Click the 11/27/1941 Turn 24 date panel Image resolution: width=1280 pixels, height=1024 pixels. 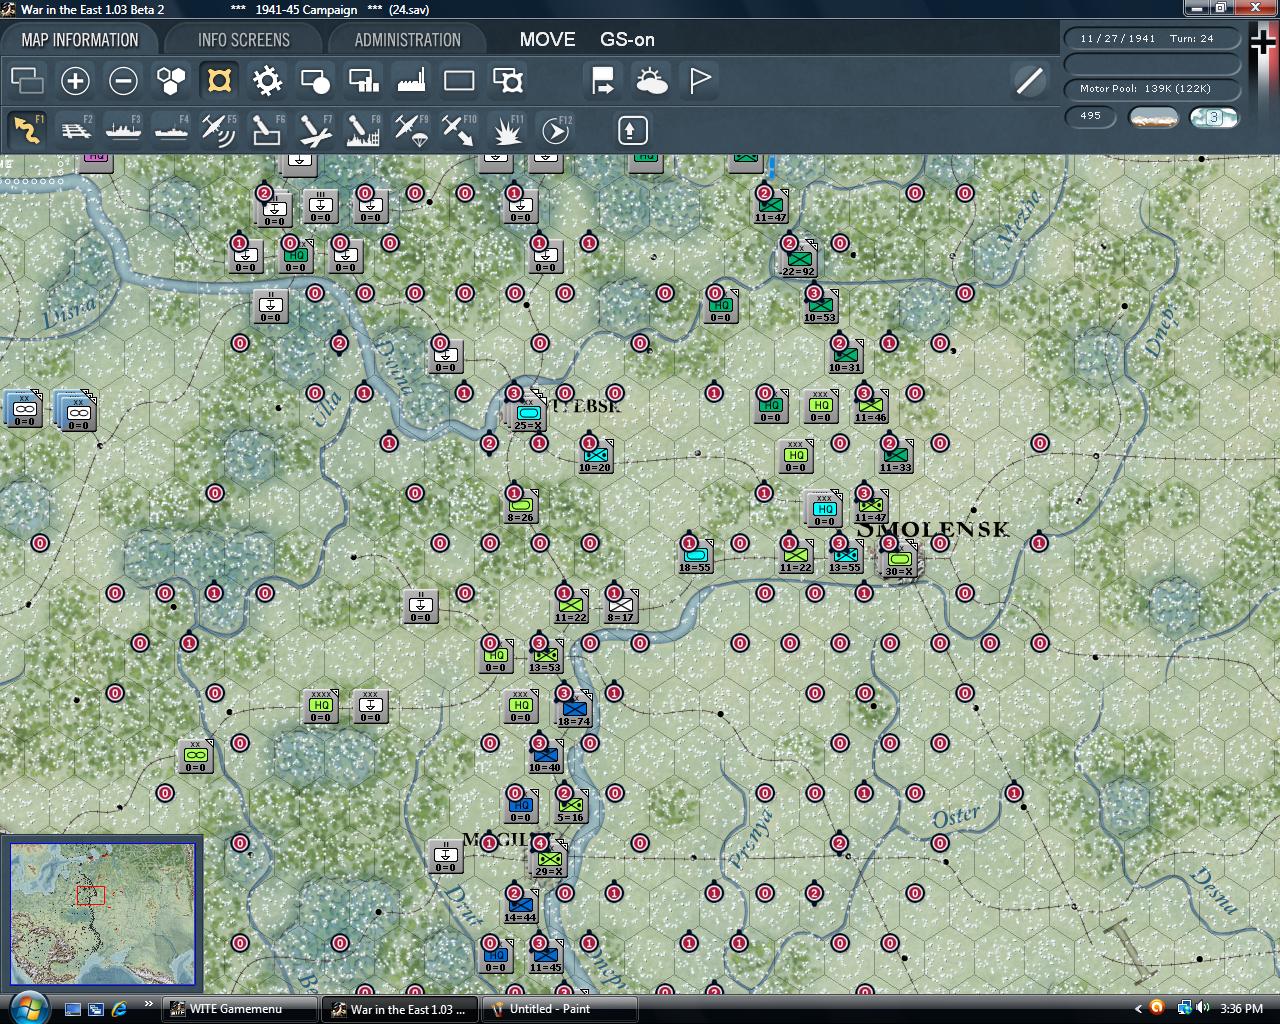tap(1153, 38)
